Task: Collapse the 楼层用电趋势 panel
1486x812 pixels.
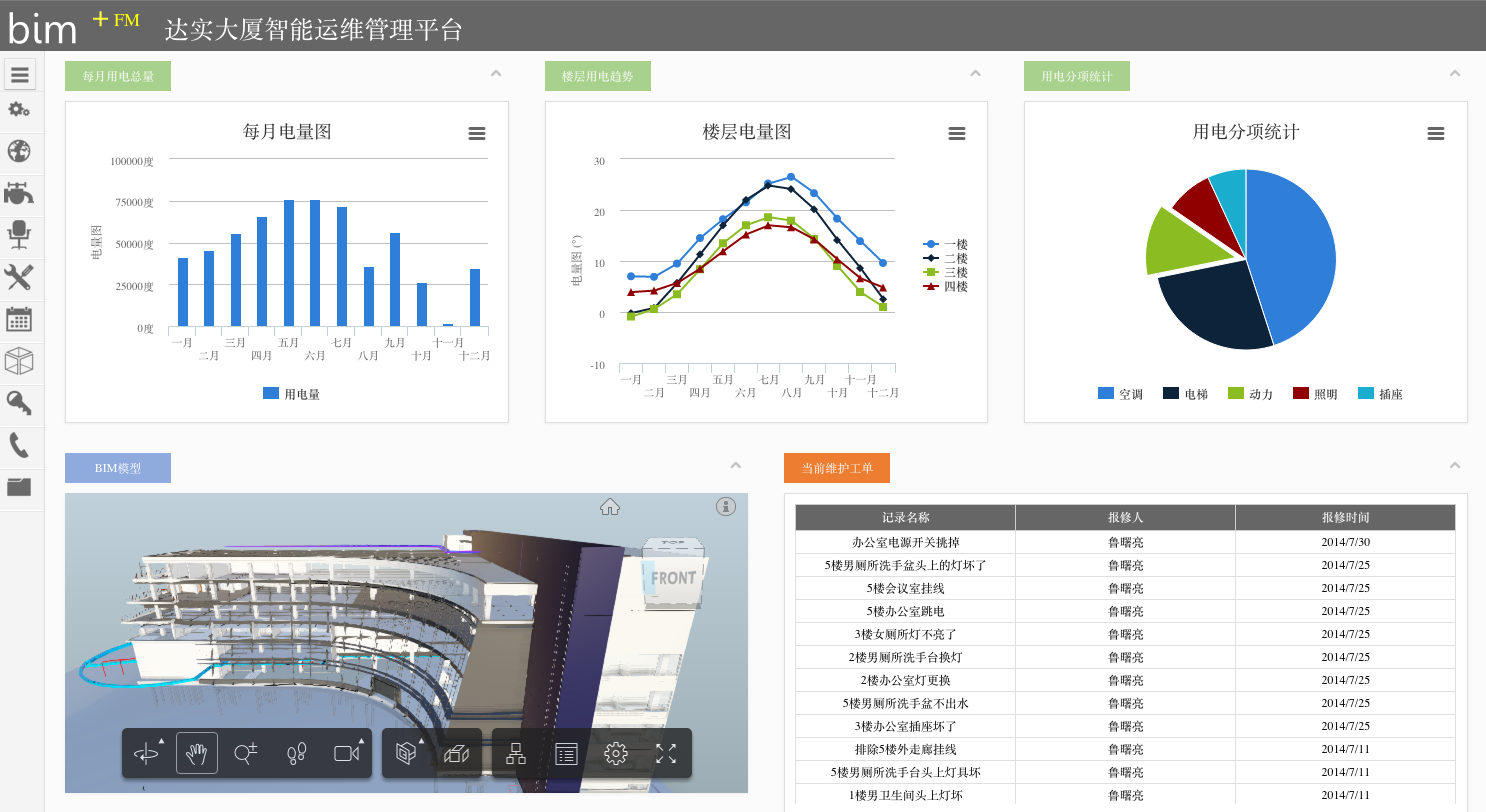Action: point(975,73)
